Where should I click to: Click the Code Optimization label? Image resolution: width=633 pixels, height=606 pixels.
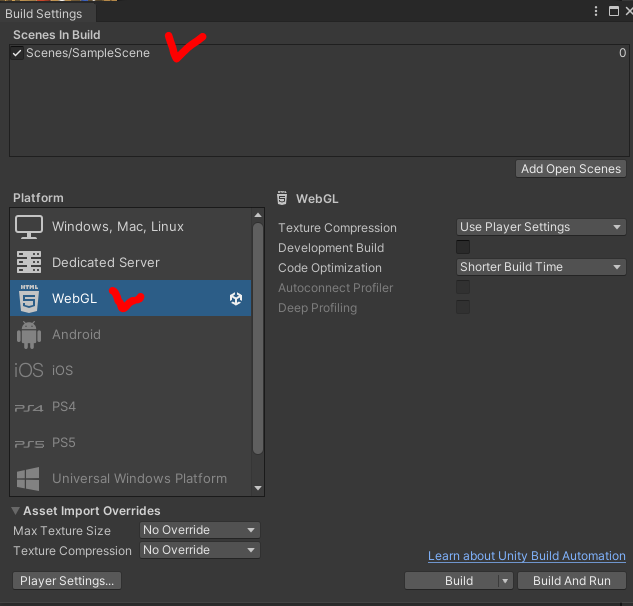click(329, 268)
